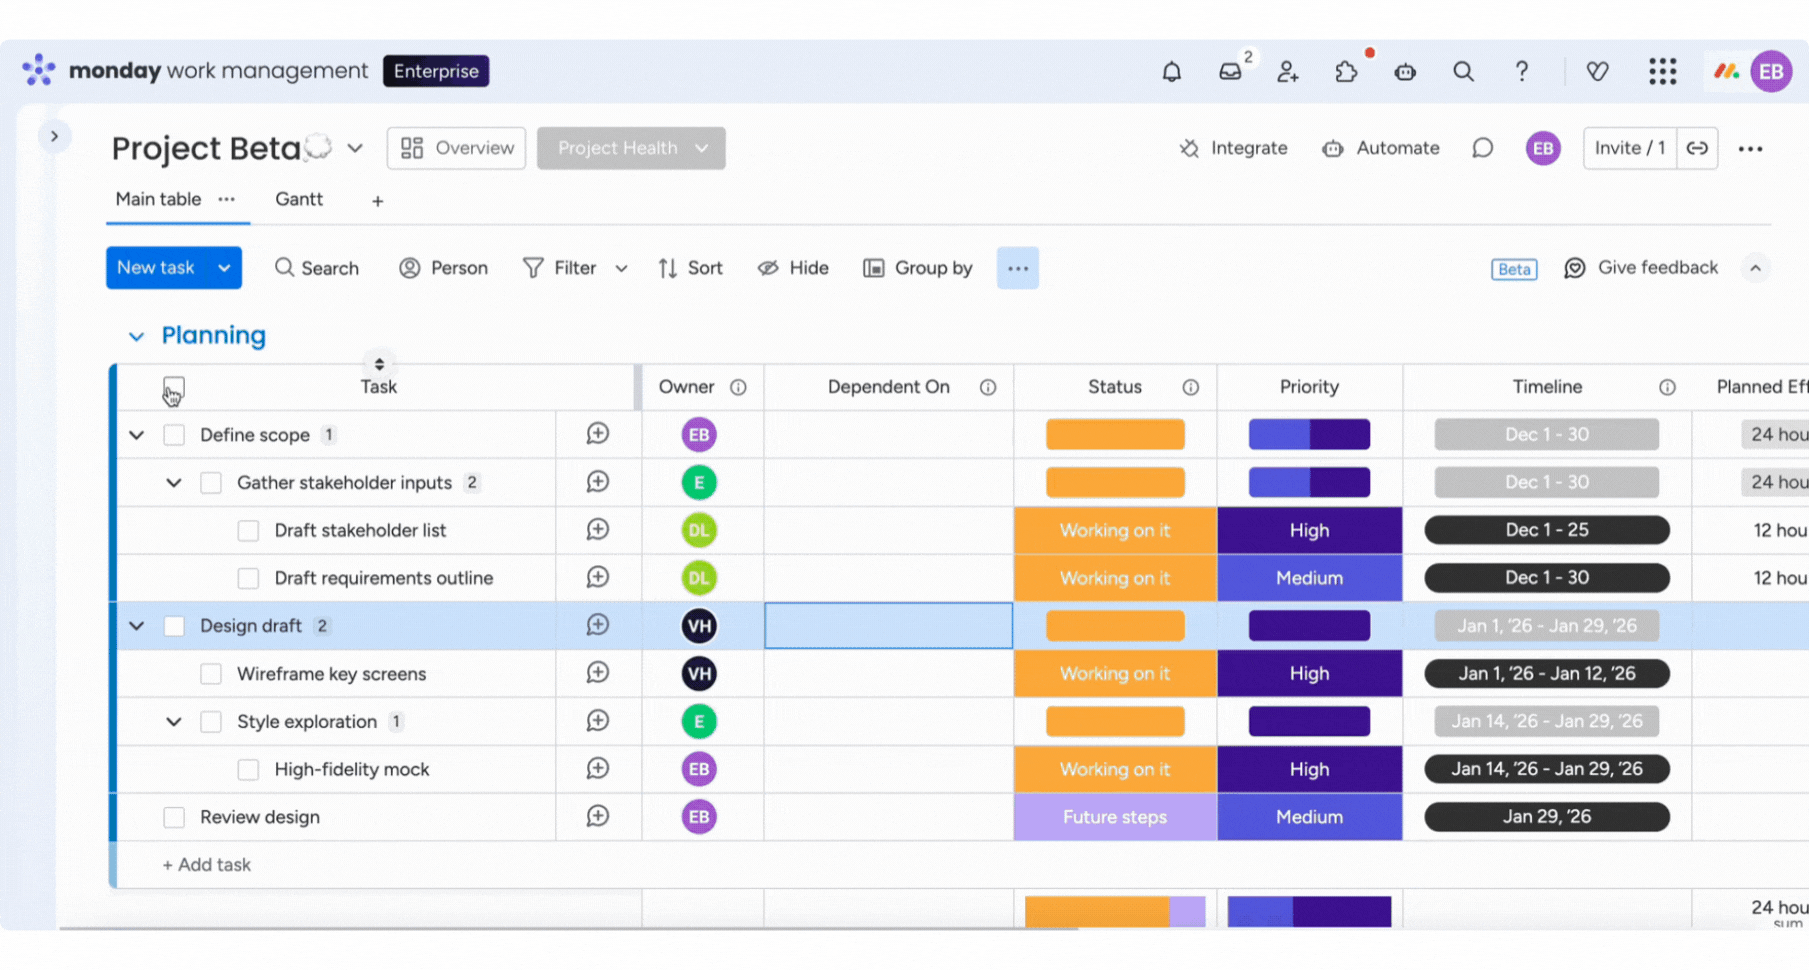Open Priority cell for Draft requirements outline

pyautogui.click(x=1309, y=578)
